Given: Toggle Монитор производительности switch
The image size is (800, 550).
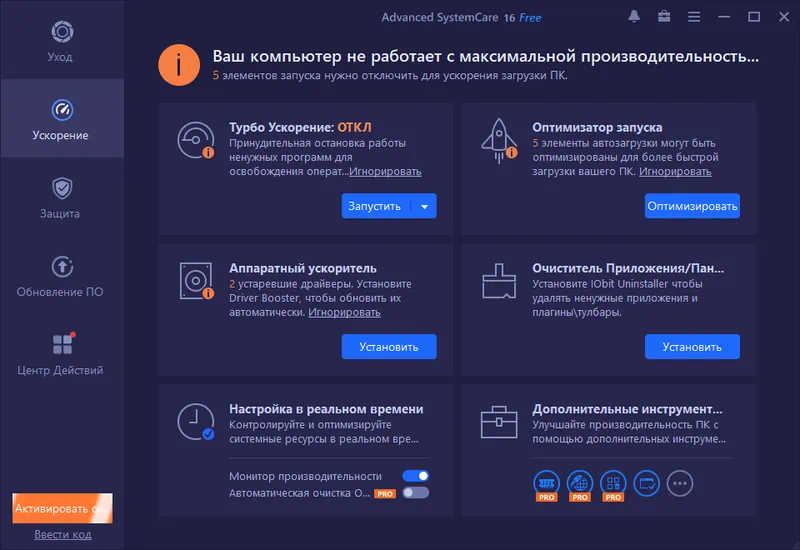Looking at the screenshot, I should (x=416, y=476).
